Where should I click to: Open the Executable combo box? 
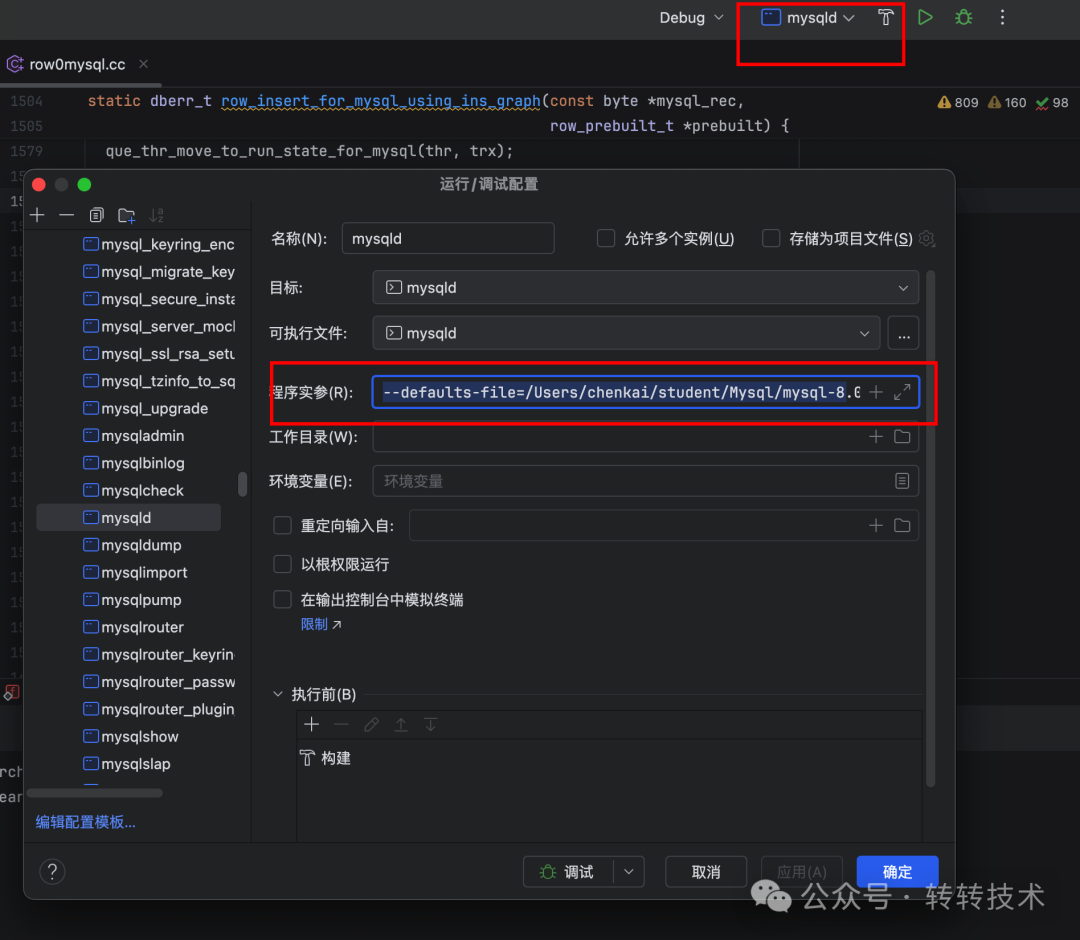(626, 333)
